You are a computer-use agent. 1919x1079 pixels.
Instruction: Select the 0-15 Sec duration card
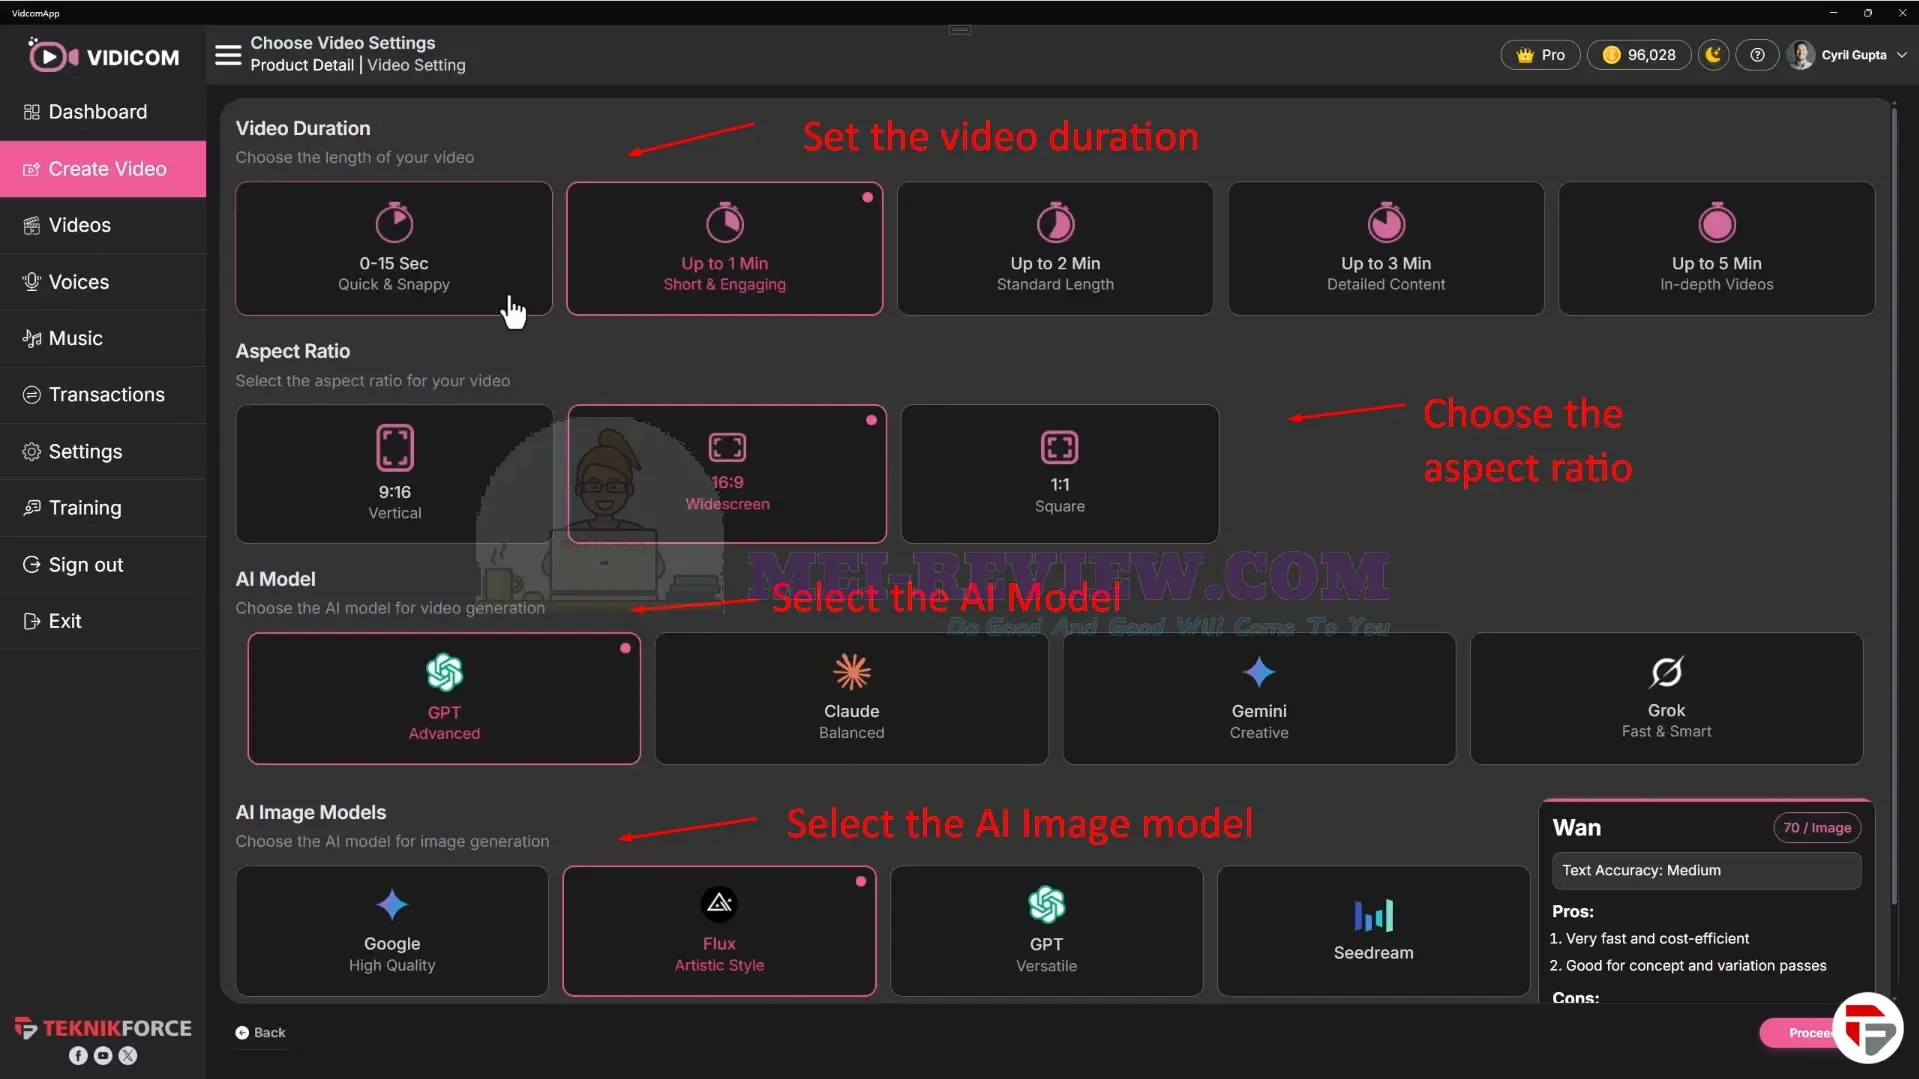pos(394,248)
